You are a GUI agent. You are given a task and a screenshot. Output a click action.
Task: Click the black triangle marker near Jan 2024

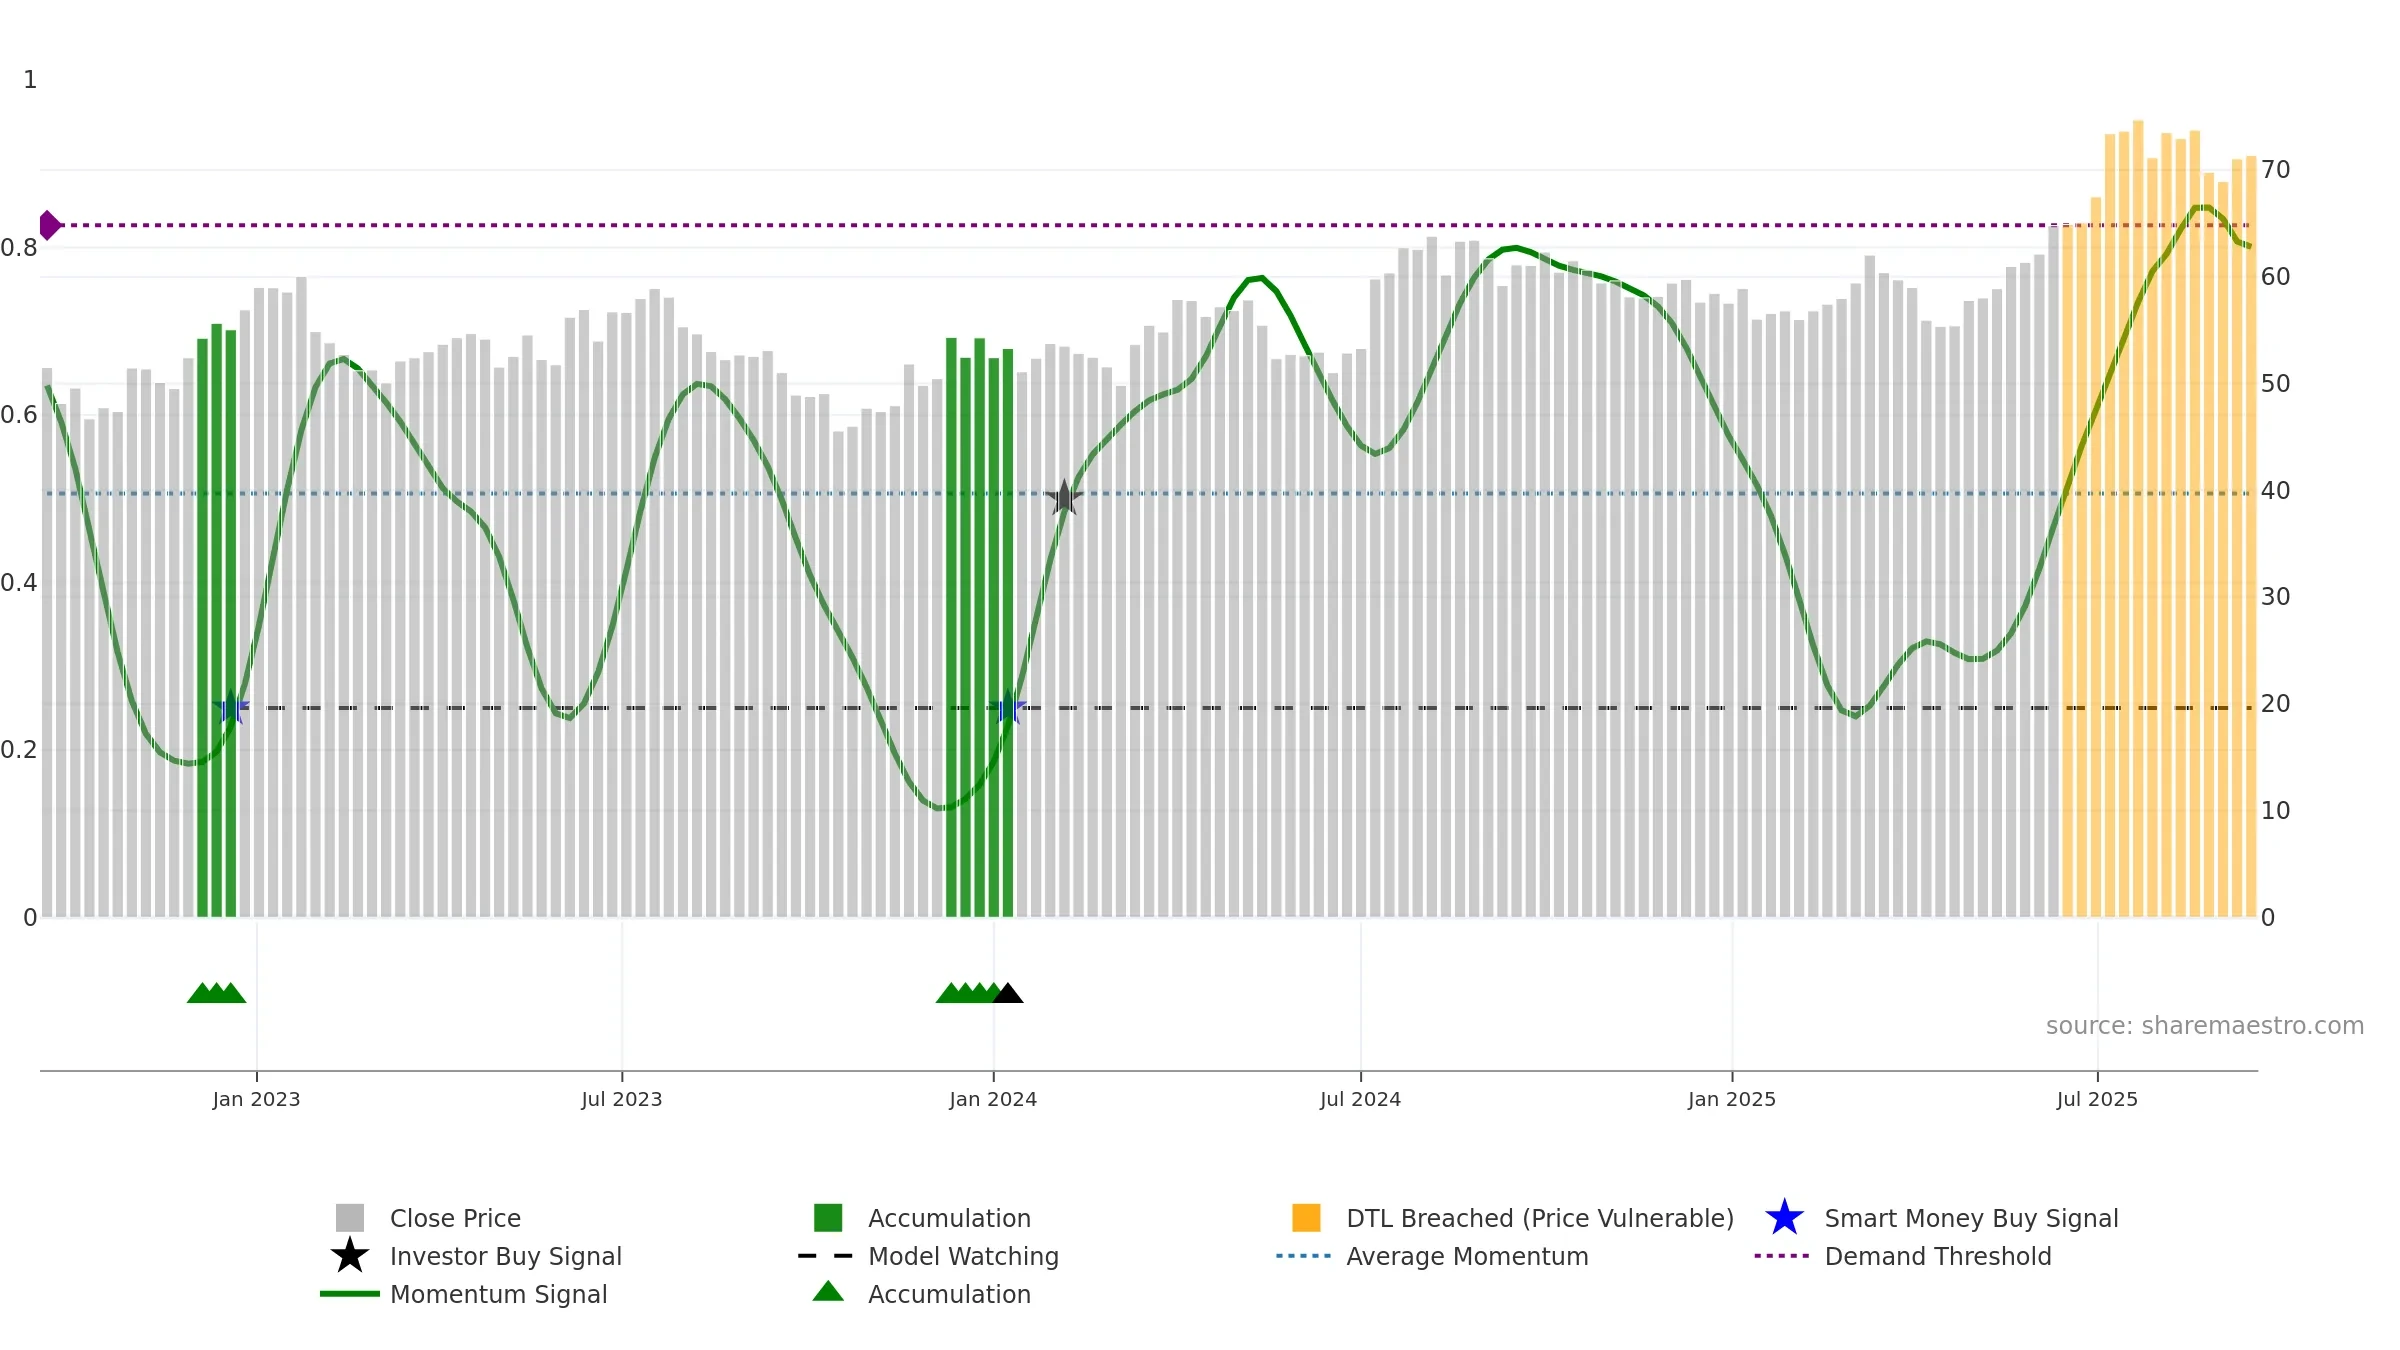coord(1008,993)
